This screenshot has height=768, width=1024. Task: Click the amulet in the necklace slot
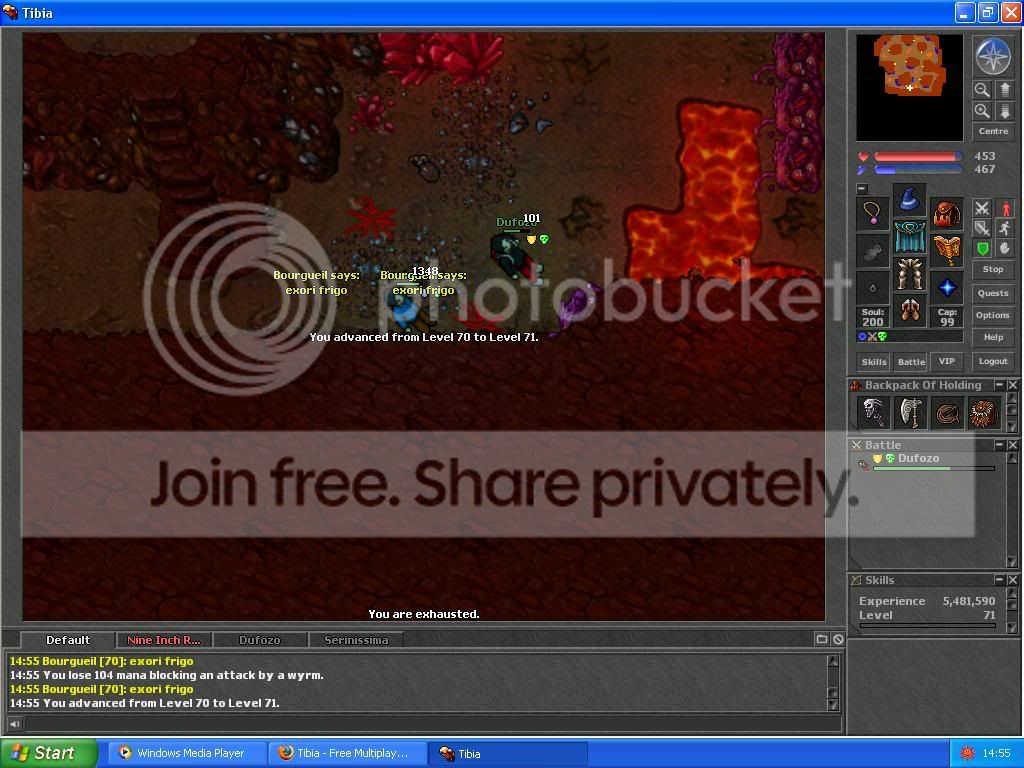click(873, 214)
